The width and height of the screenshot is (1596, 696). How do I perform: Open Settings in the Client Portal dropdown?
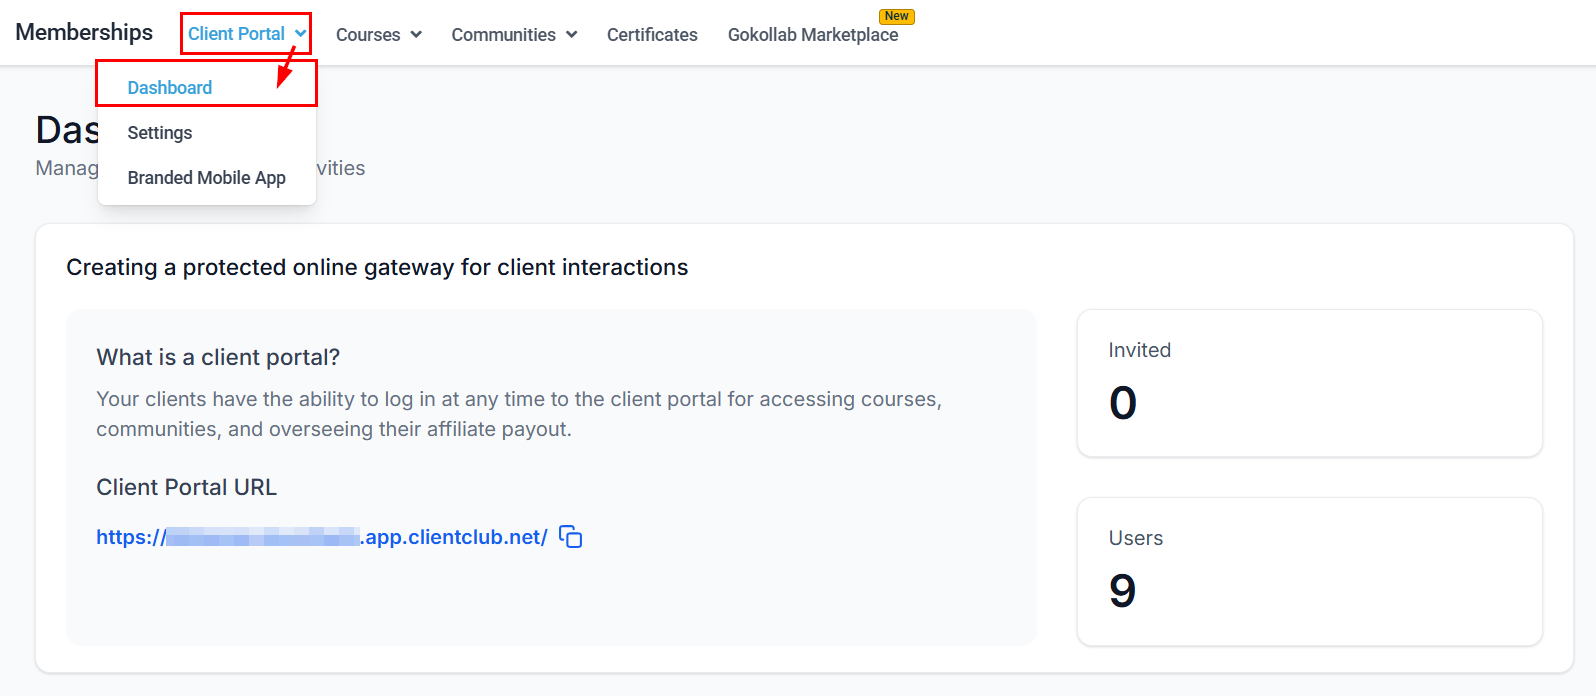(160, 133)
